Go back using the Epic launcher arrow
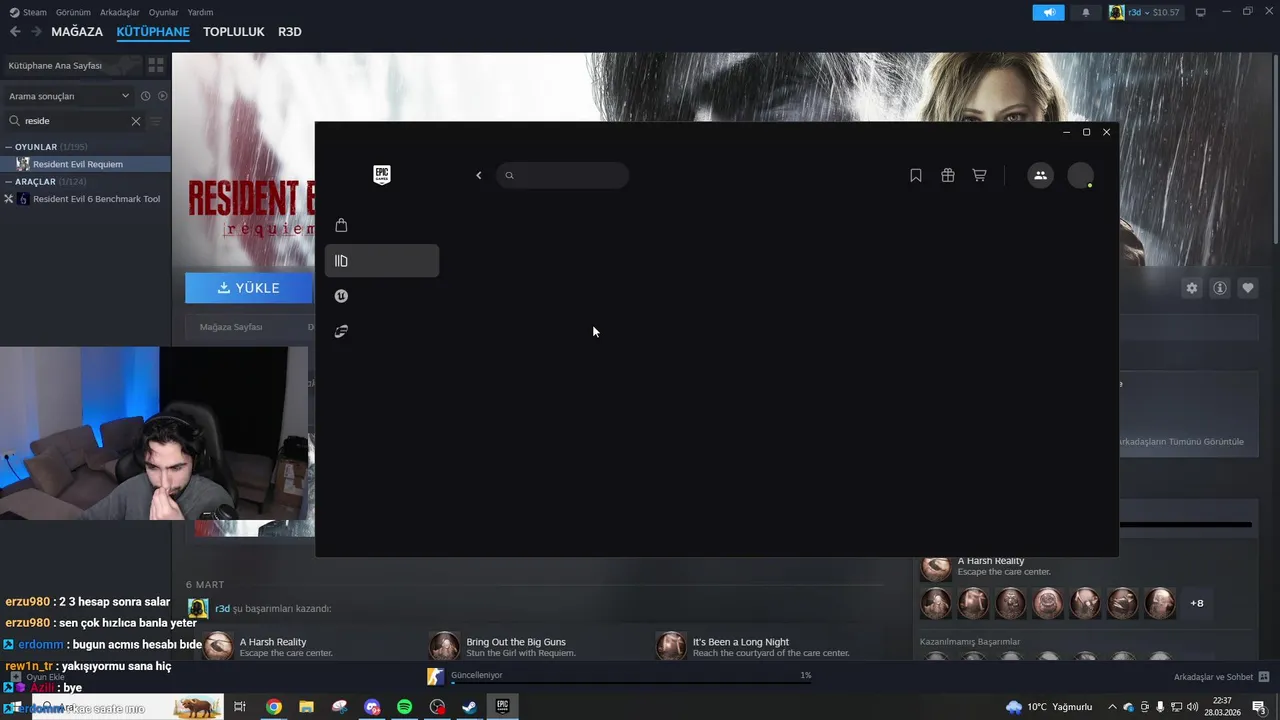Viewport: 1280px width, 720px height. (x=479, y=175)
